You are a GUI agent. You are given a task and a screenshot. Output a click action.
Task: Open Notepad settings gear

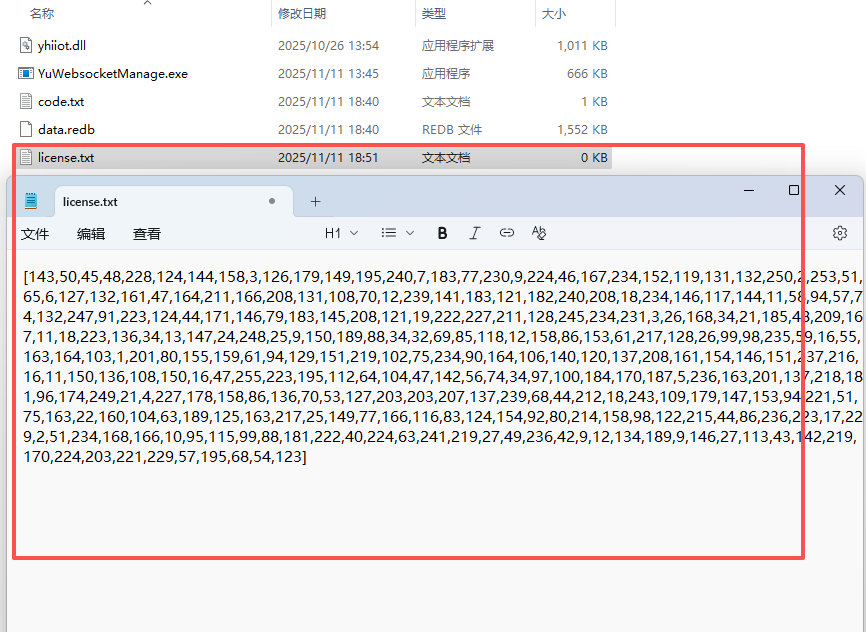pyautogui.click(x=840, y=233)
